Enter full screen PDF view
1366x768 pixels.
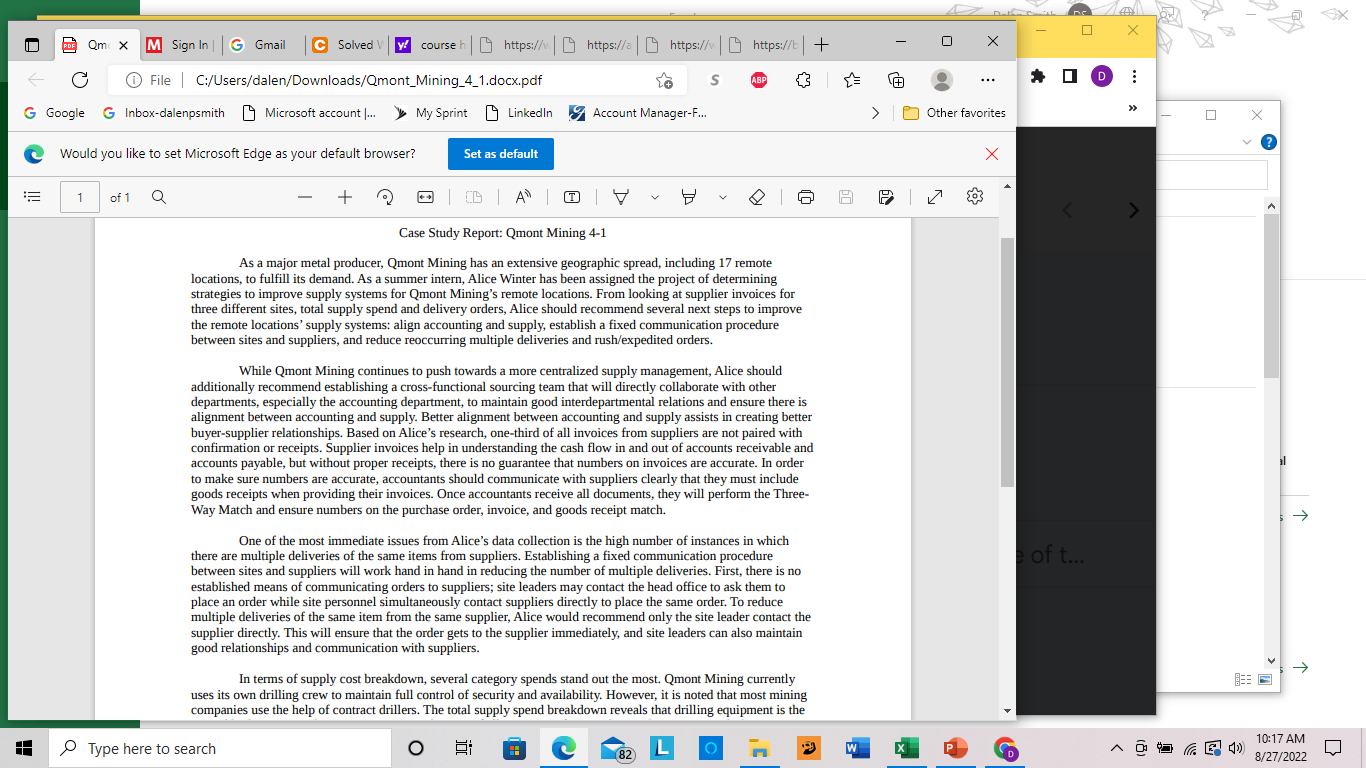click(935, 197)
